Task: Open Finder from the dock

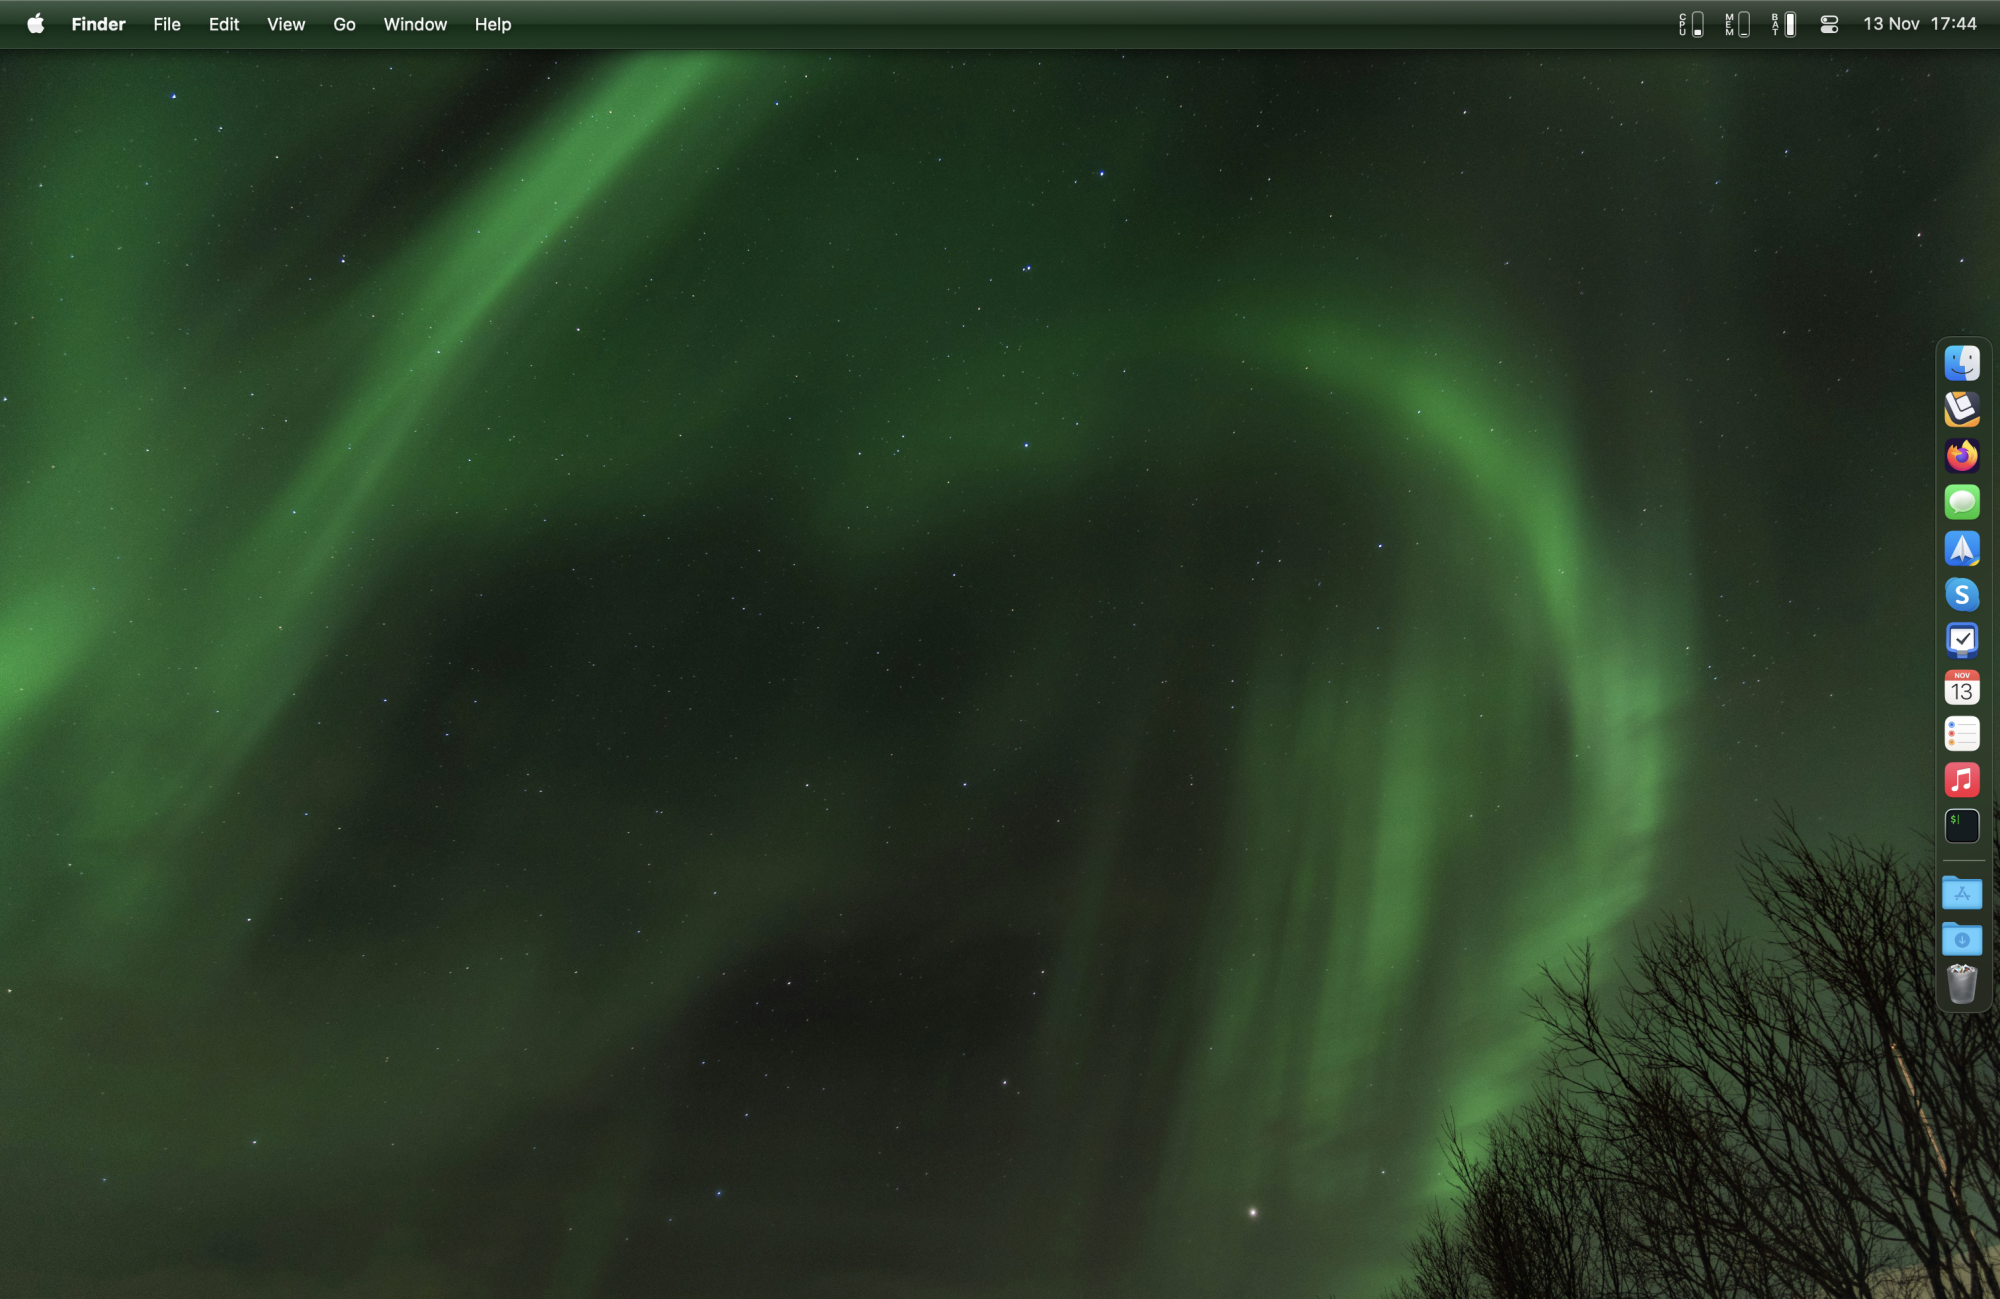Action: [x=1961, y=363]
